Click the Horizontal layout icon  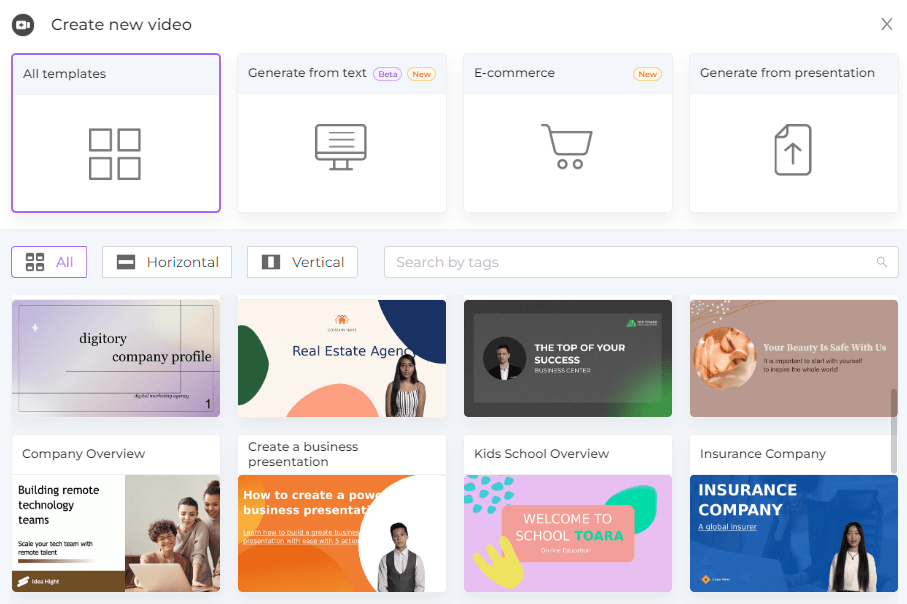click(126, 262)
